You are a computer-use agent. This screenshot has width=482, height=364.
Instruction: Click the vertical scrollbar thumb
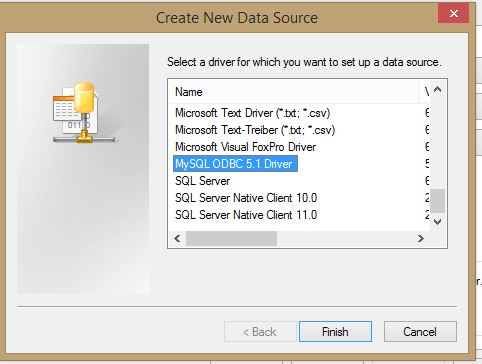coord(438,201)
